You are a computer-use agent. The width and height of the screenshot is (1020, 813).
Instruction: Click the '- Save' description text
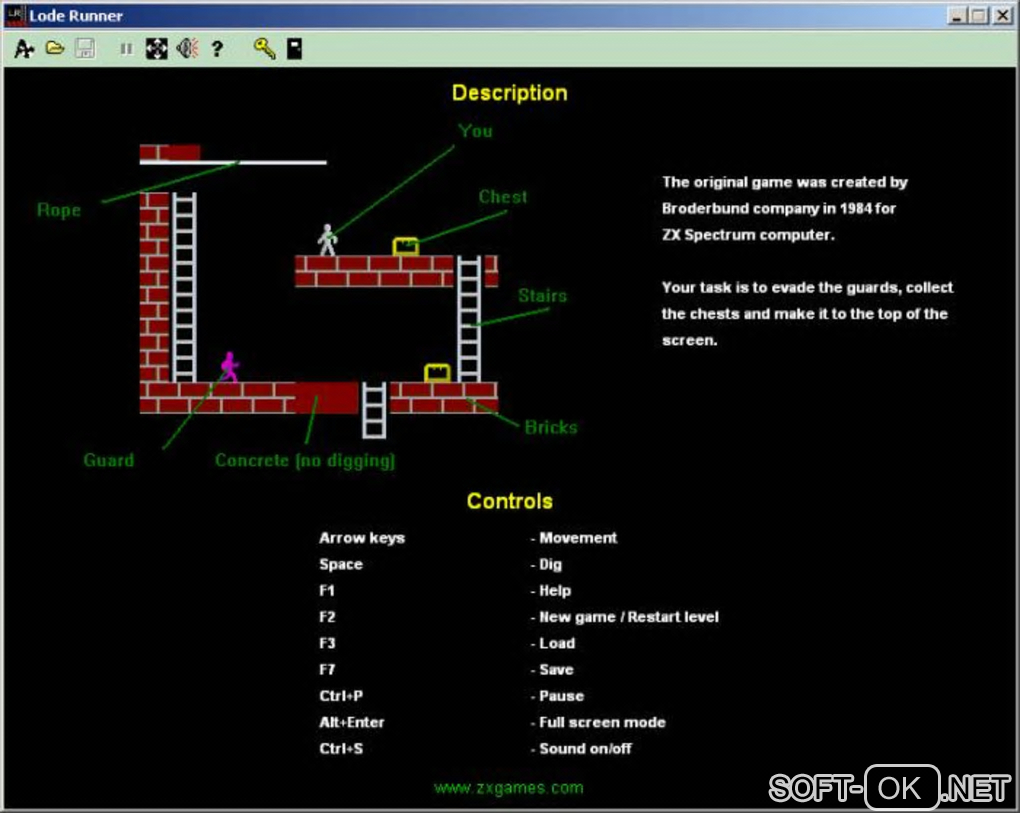coord(552,669)
